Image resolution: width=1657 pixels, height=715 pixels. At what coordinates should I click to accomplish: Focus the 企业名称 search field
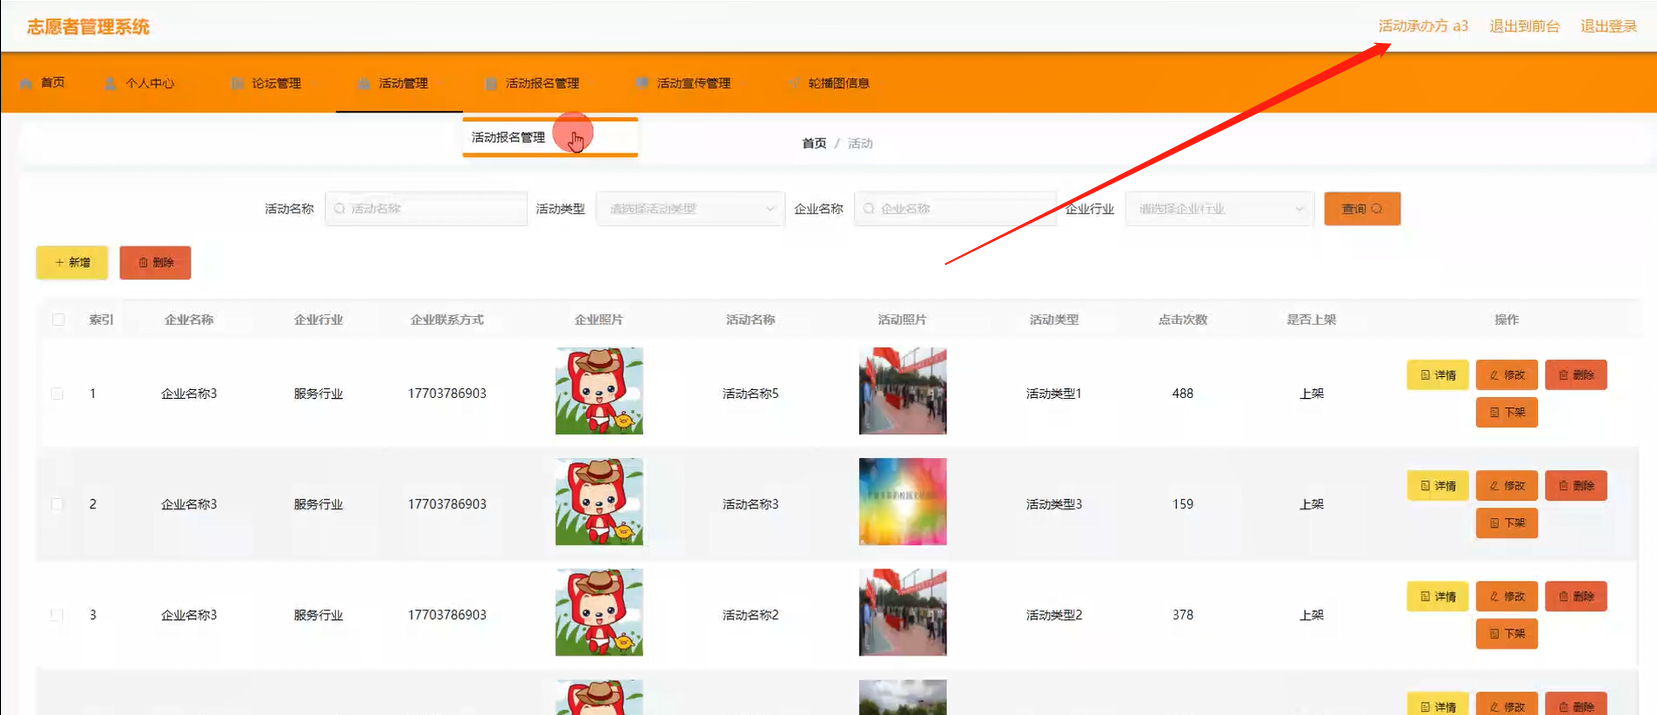(955, 209)
